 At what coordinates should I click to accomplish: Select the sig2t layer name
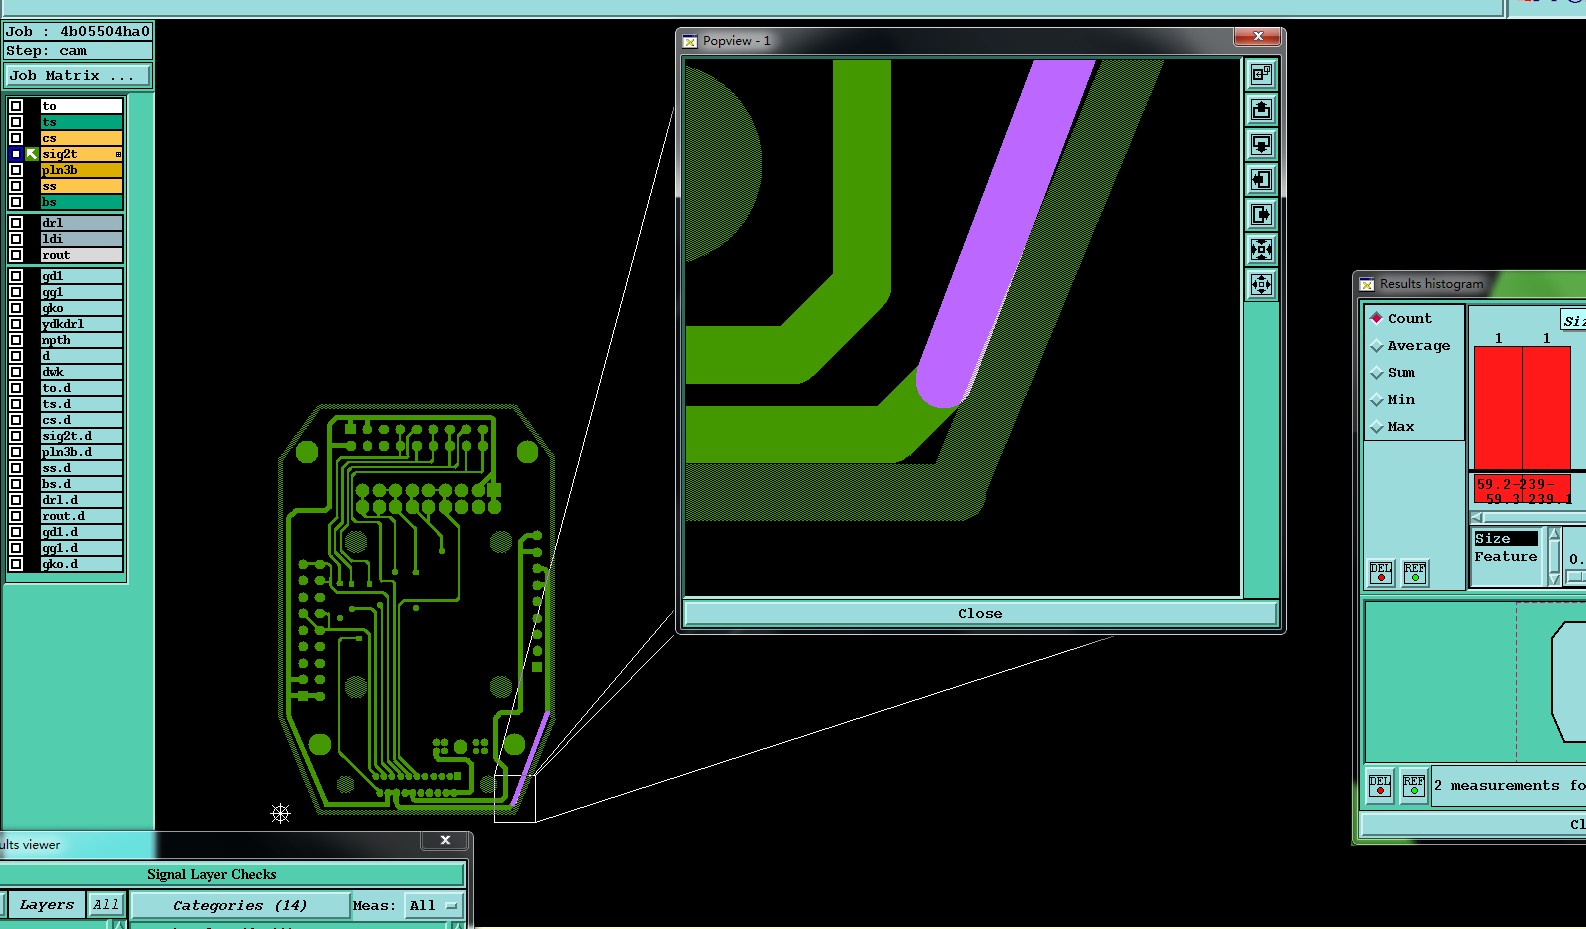[81, 154]
